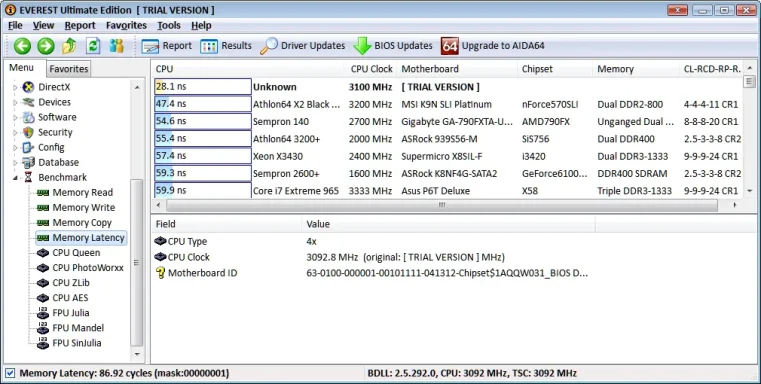761x384 pixels.
Task: Click the Refresh toolbar icon
Action: tap(93, 46)
